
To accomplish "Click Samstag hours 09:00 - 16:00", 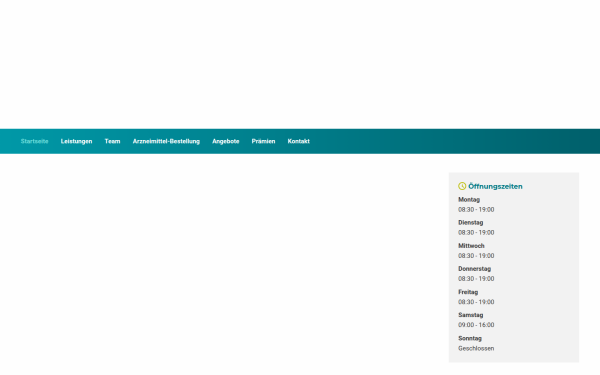I will click(x=476, y=325).
